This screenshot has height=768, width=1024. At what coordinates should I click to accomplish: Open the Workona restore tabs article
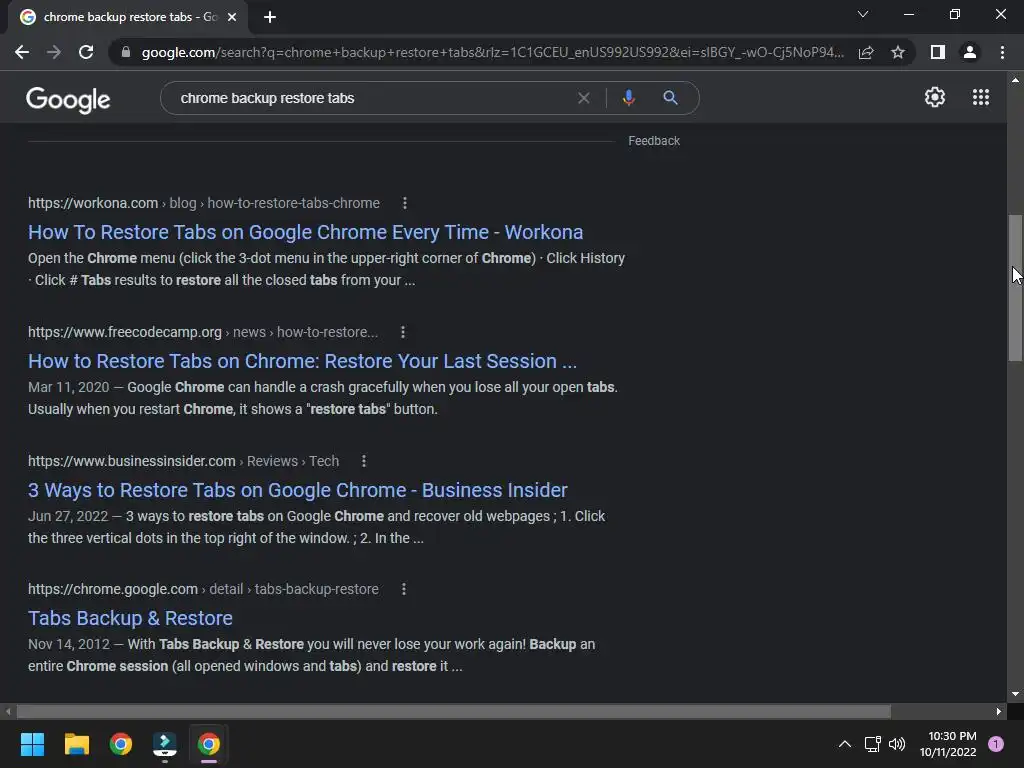coord(305,232)
